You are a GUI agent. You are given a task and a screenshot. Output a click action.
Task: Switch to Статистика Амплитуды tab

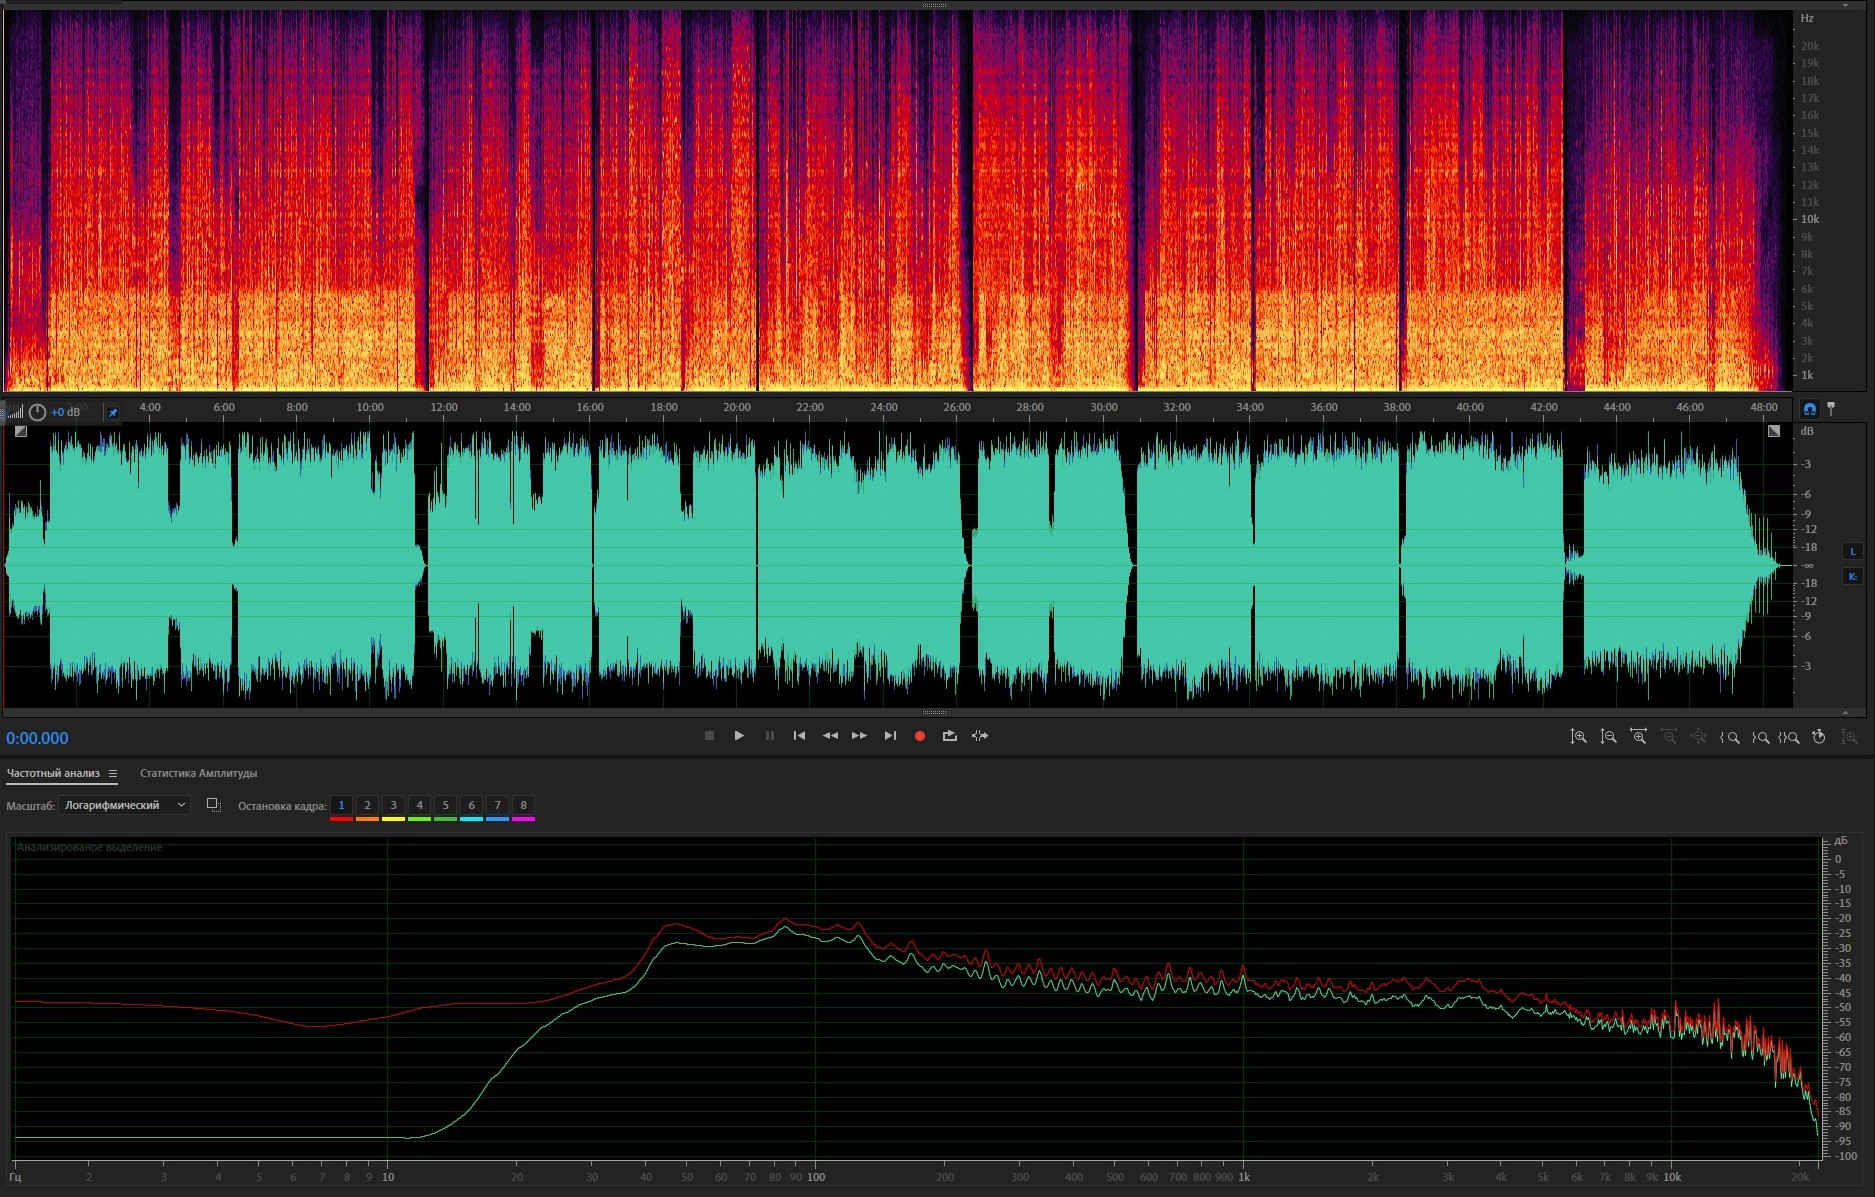tap(198, 773)
